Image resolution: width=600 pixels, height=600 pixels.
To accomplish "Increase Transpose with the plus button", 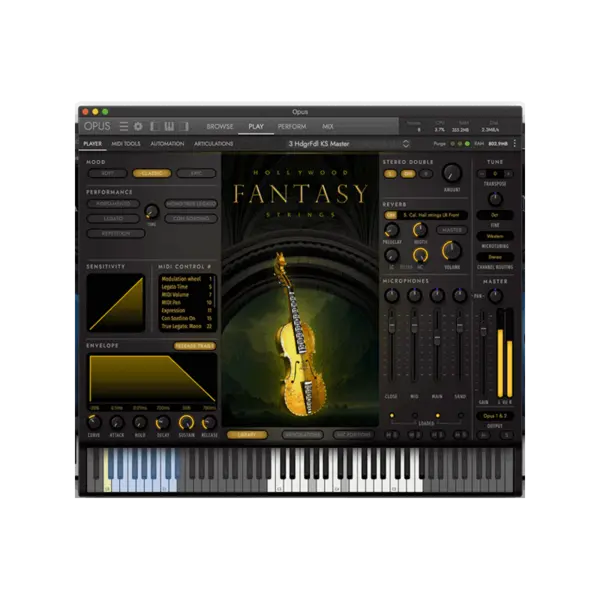I will point(508,174).
